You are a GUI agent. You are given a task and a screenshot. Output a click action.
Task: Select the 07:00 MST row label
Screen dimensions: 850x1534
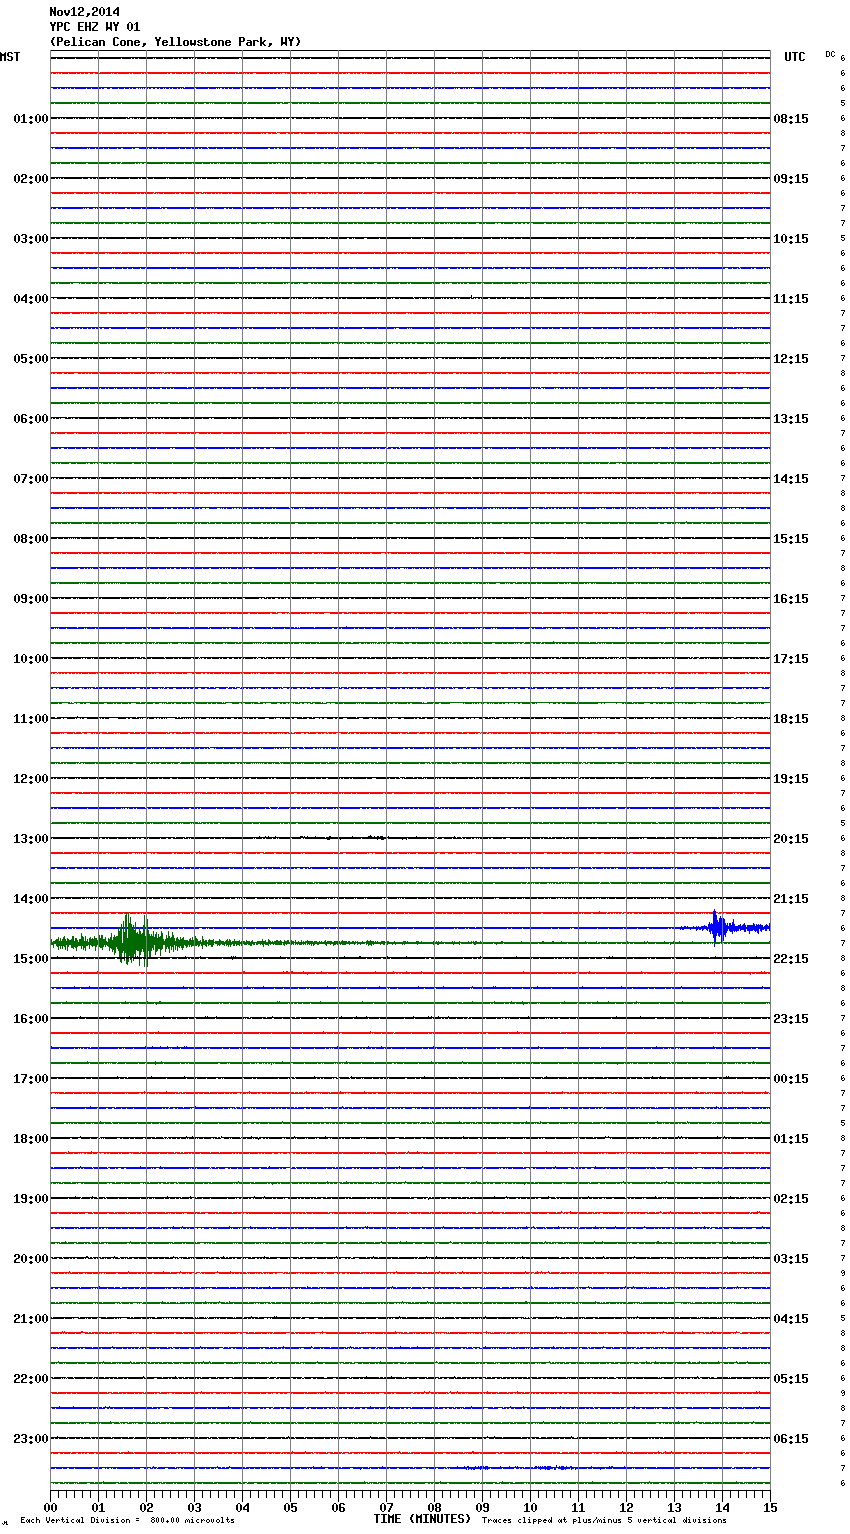[x=31, y=479]
